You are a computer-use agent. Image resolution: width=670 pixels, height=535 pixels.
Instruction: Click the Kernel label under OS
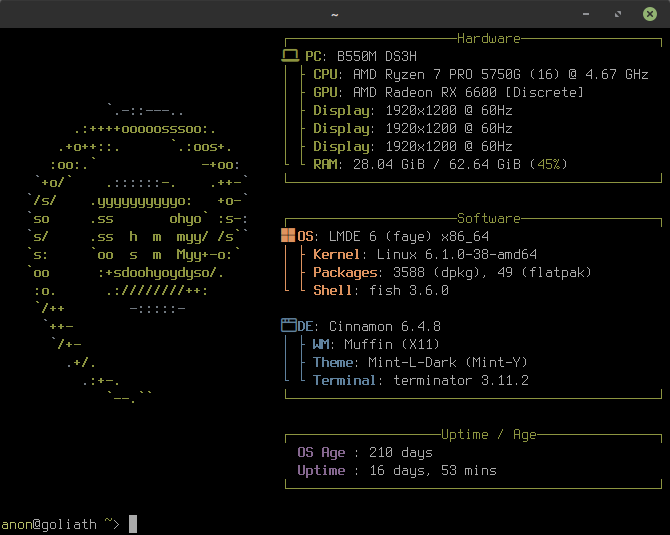click(x=333, y=254)
